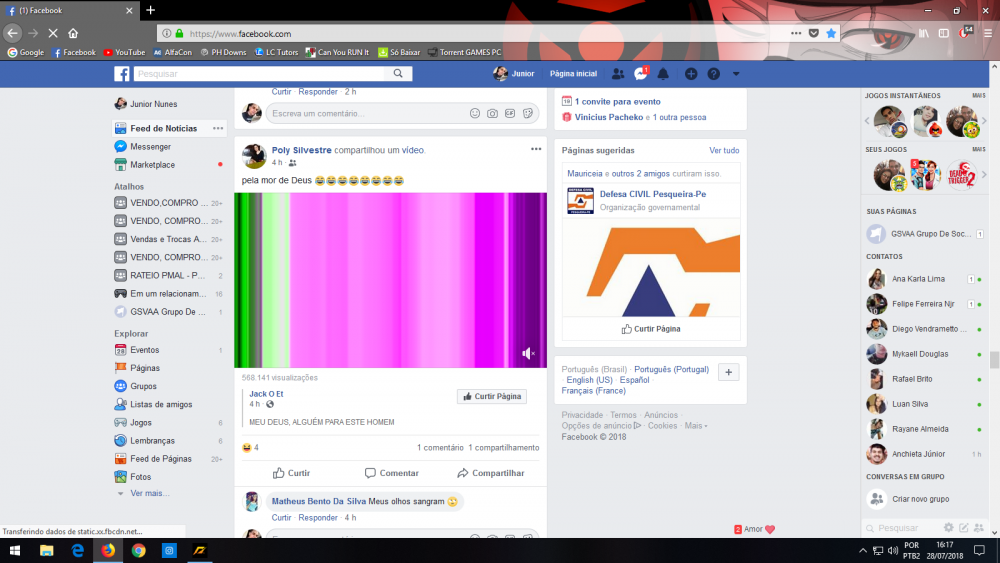Open friend requests icon
This screenshot has height=563, width=1000.
point(618,74)
